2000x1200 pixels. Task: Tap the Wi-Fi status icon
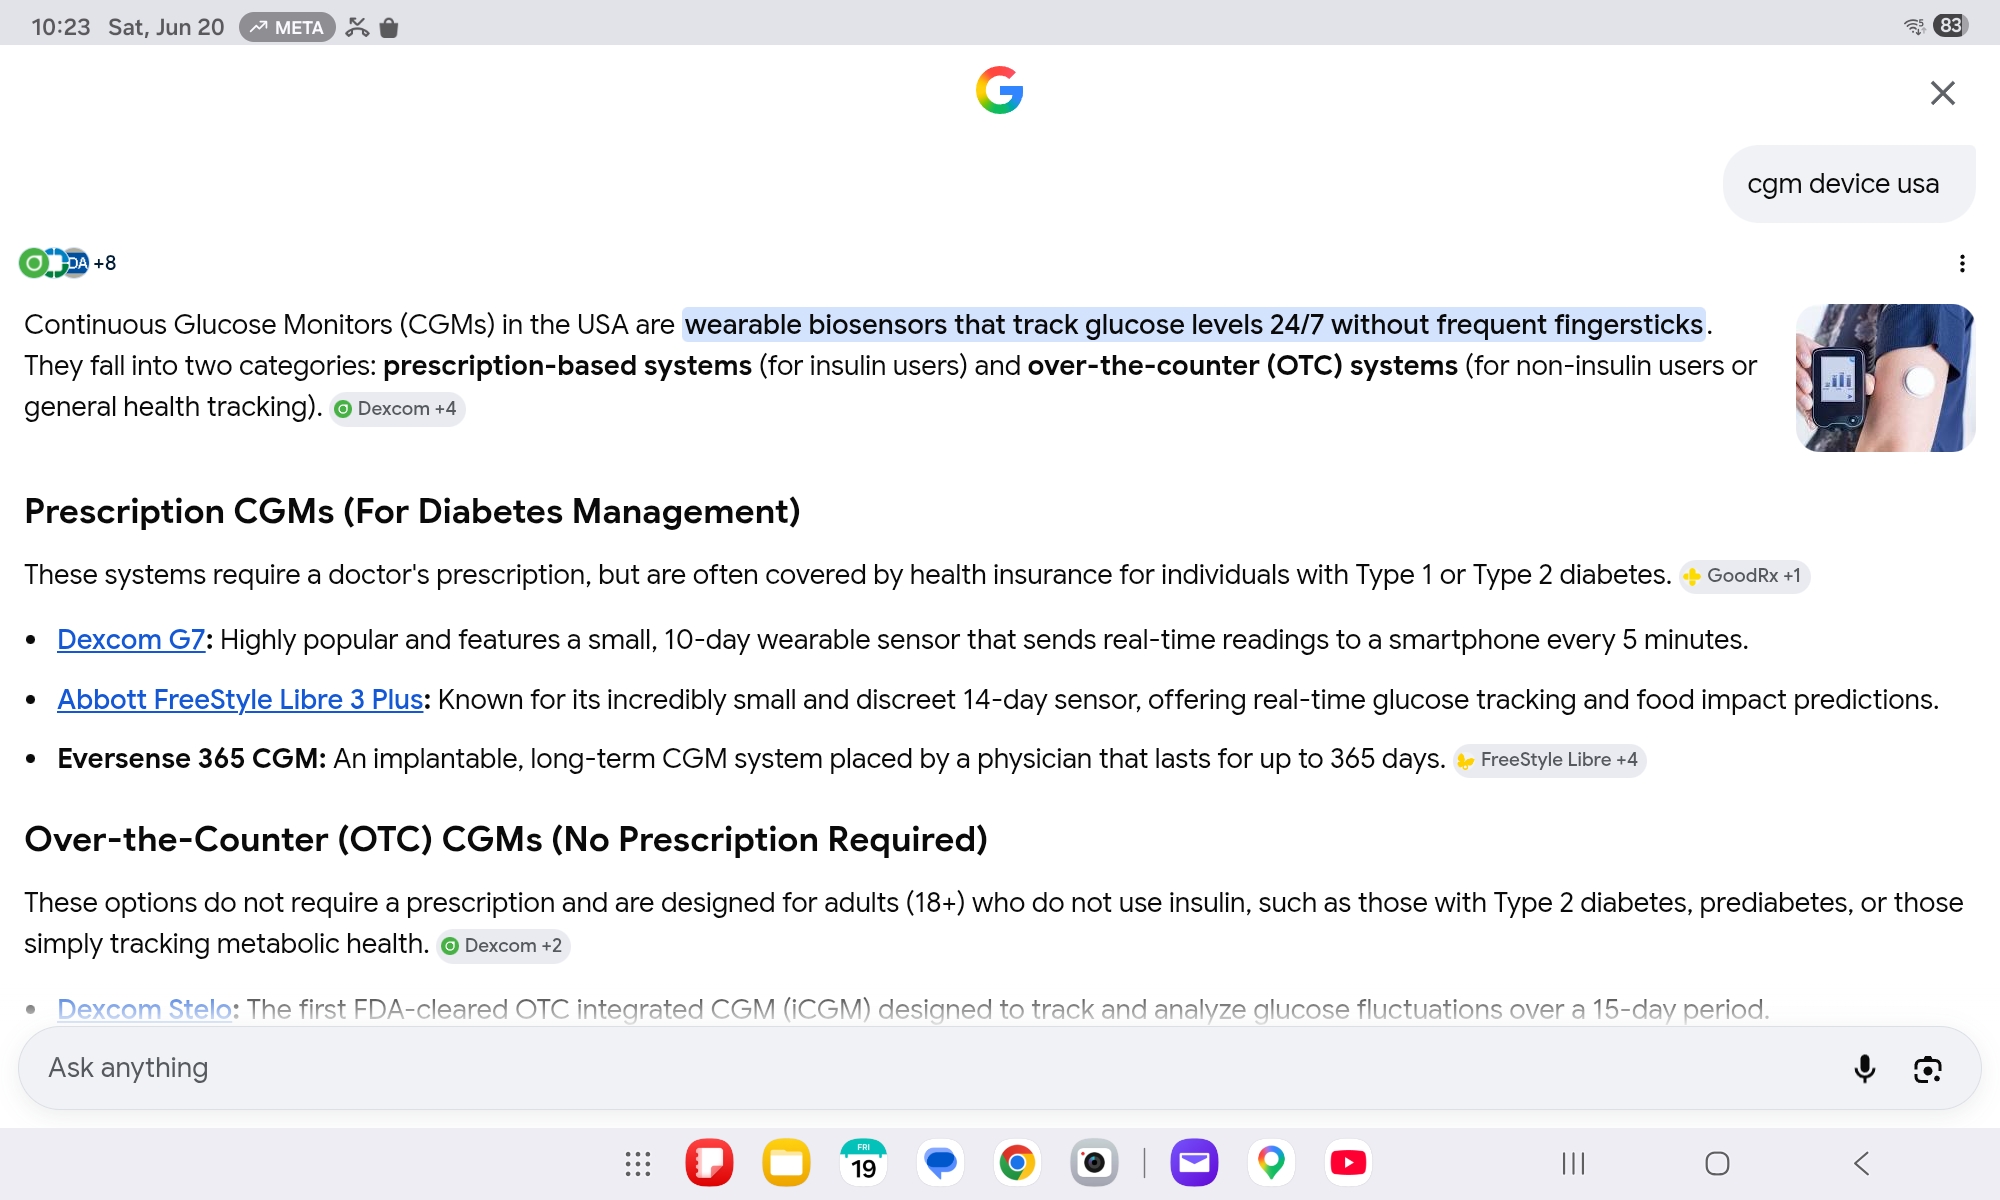pos(1914,26)
